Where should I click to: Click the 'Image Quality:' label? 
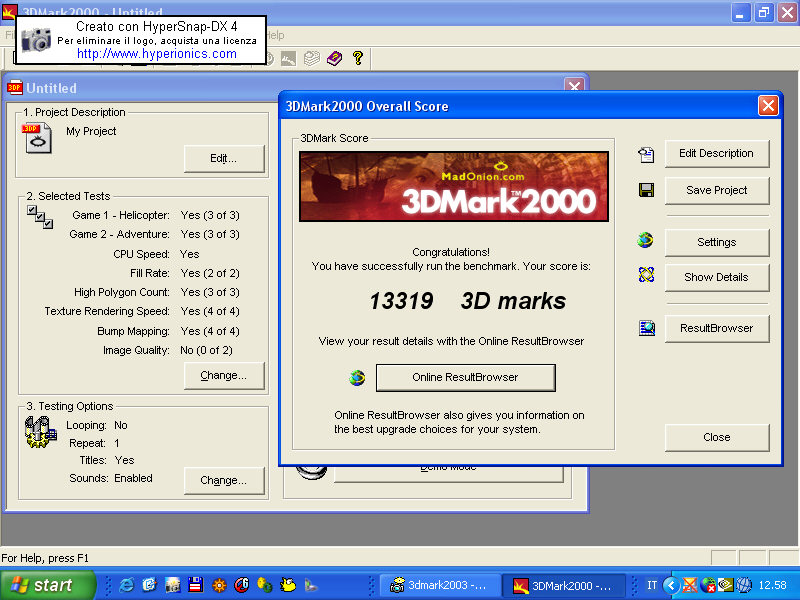point(136,351)
